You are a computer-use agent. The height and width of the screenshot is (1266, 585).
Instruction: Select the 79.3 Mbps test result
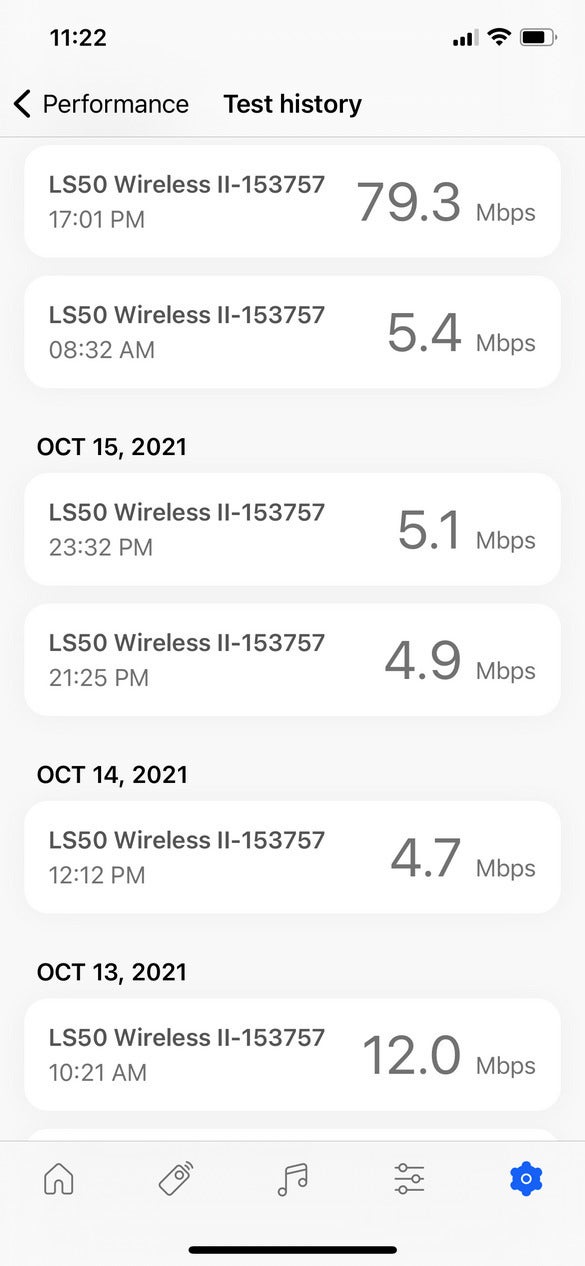click(292, 201)
